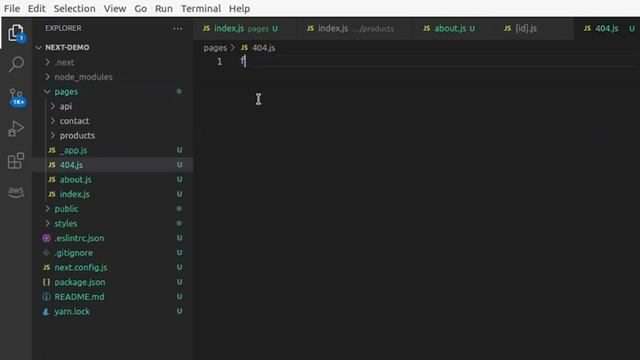640x360 pixels.
Task: Expand the contact folder
Action: [x=53, y=121]
